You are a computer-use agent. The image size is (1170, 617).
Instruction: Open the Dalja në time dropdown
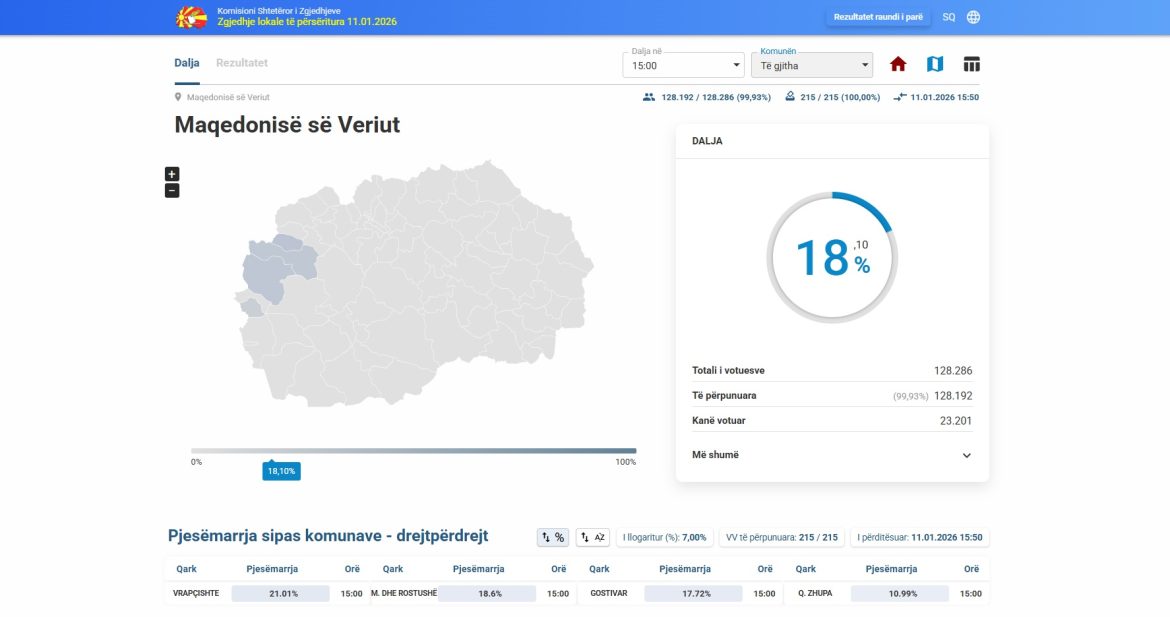click(x=683, y=65)
